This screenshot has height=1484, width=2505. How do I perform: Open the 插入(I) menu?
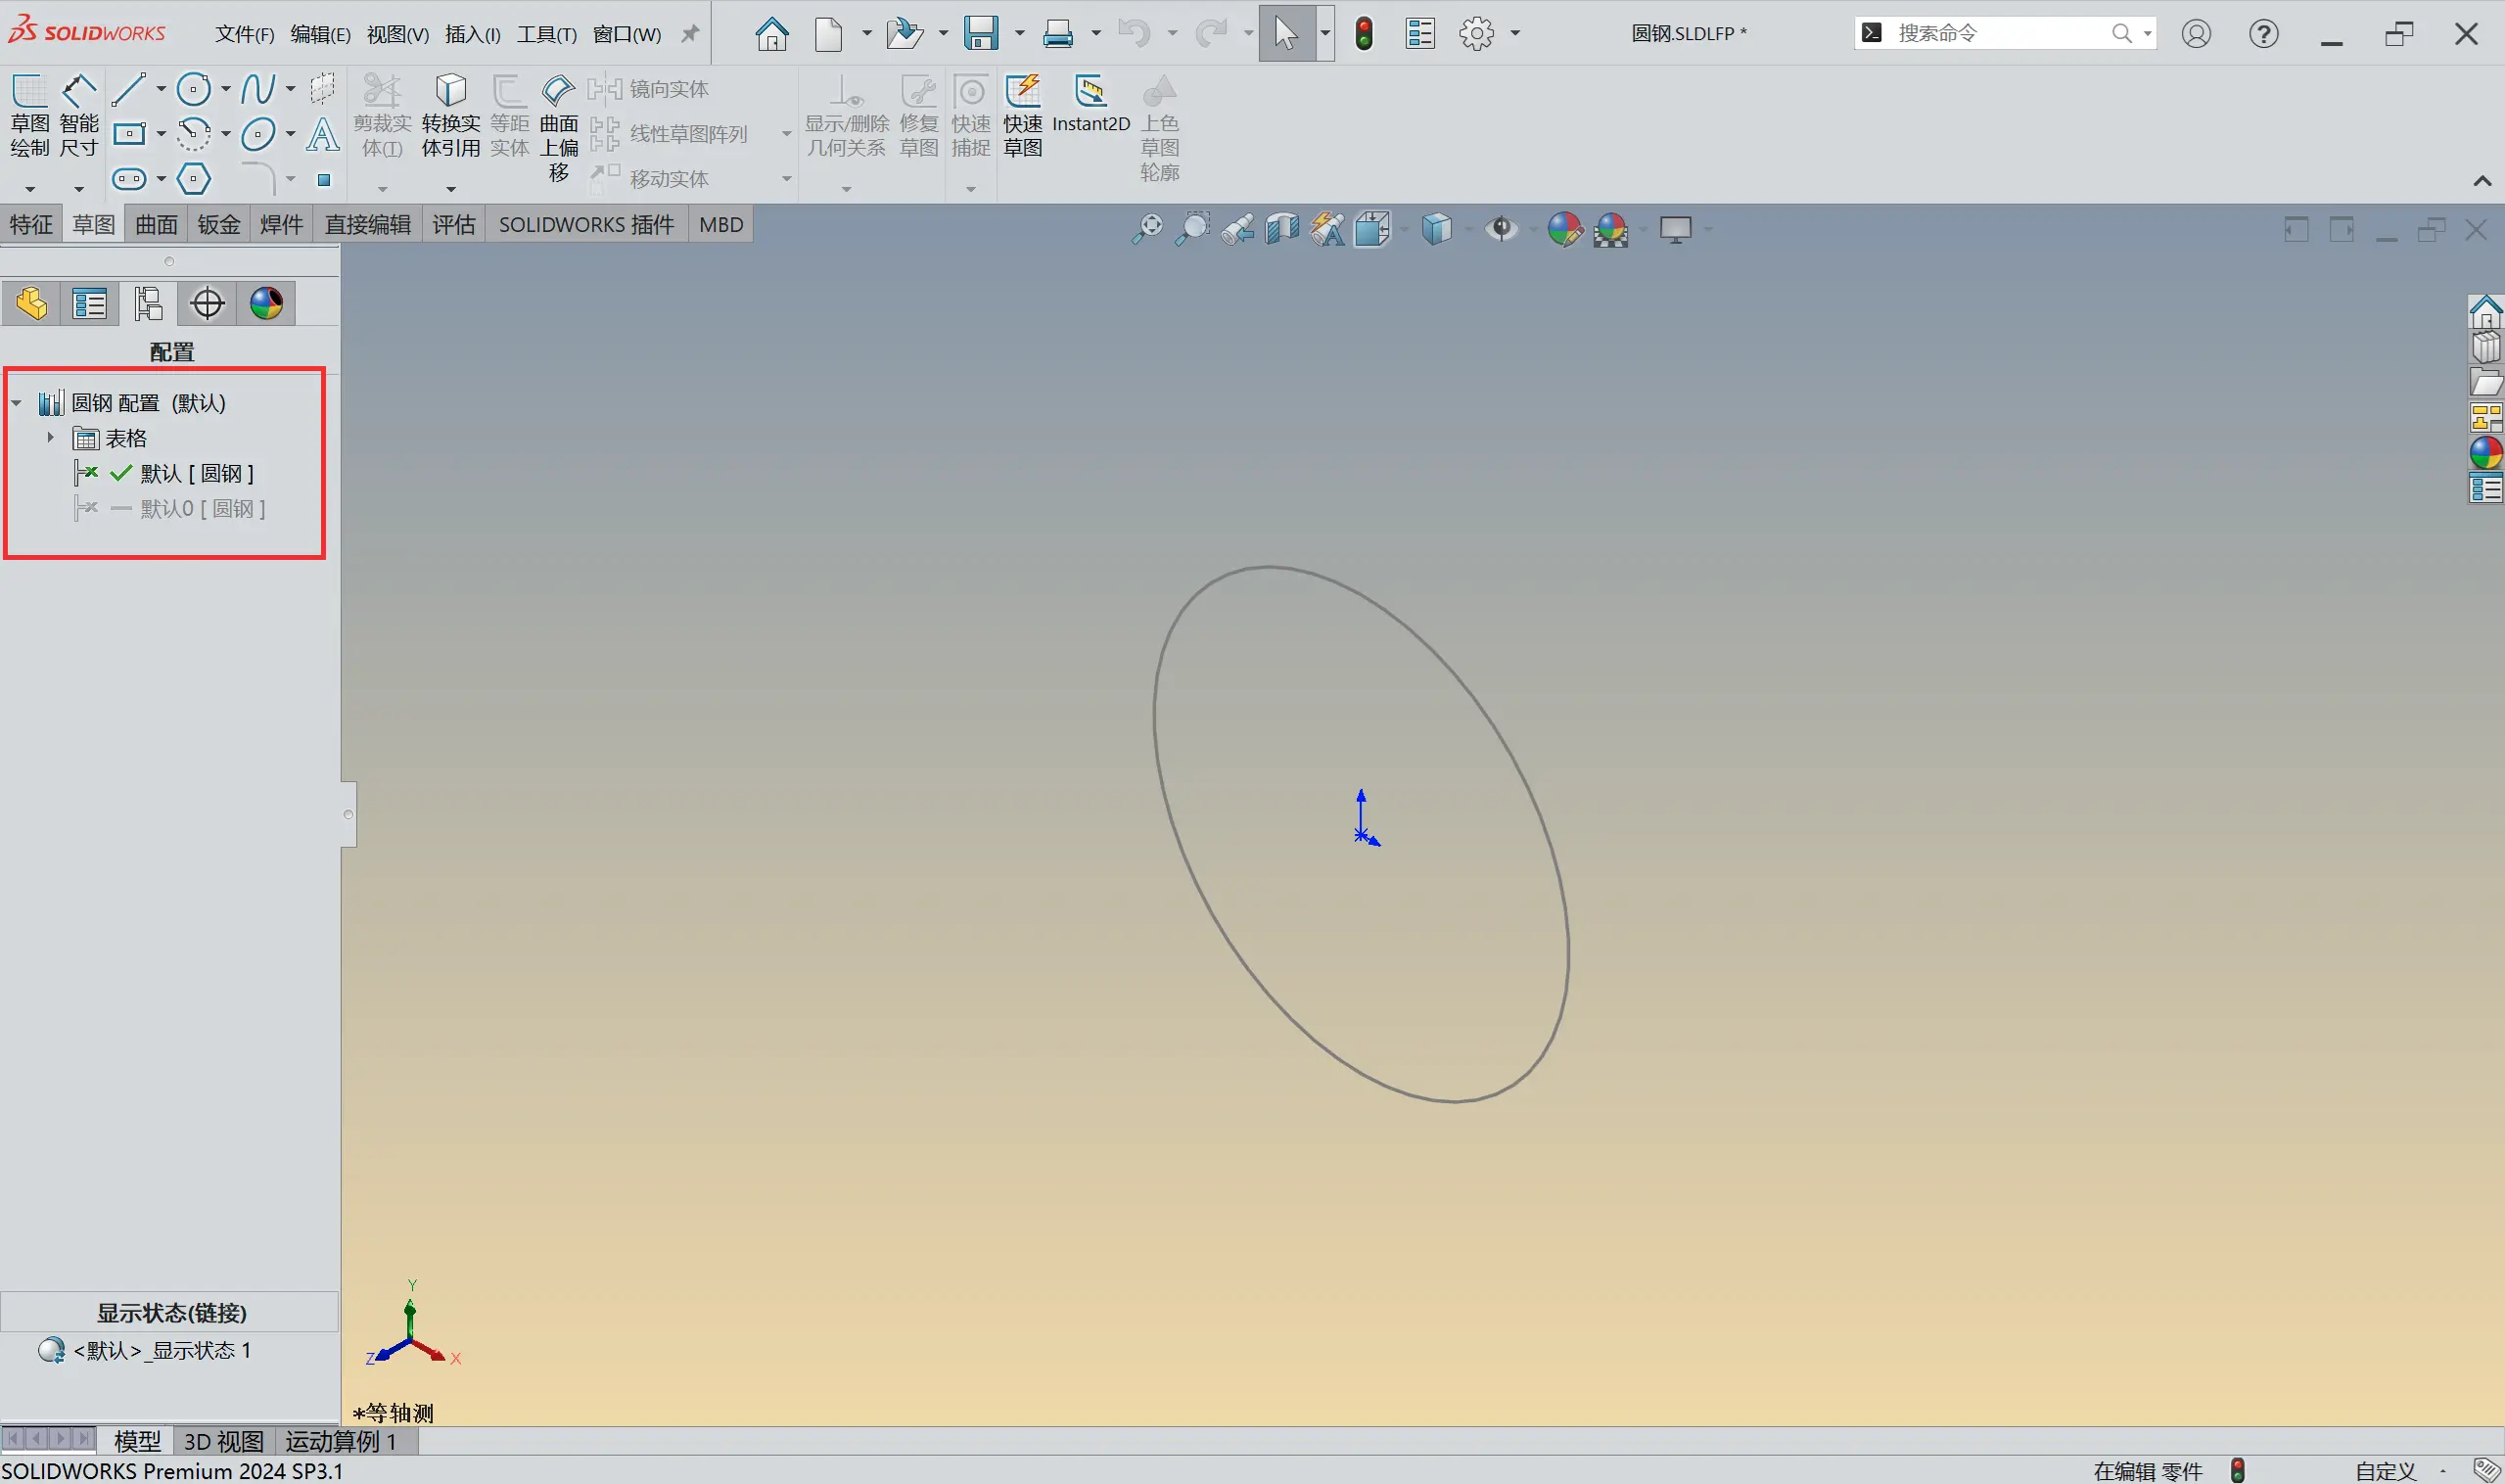[x=472, y=34]
